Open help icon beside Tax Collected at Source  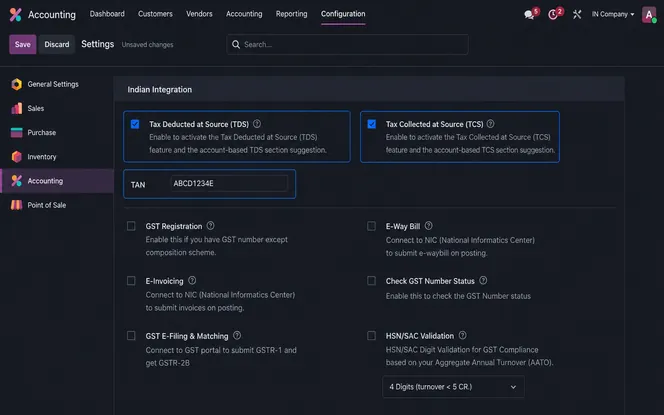490,124
